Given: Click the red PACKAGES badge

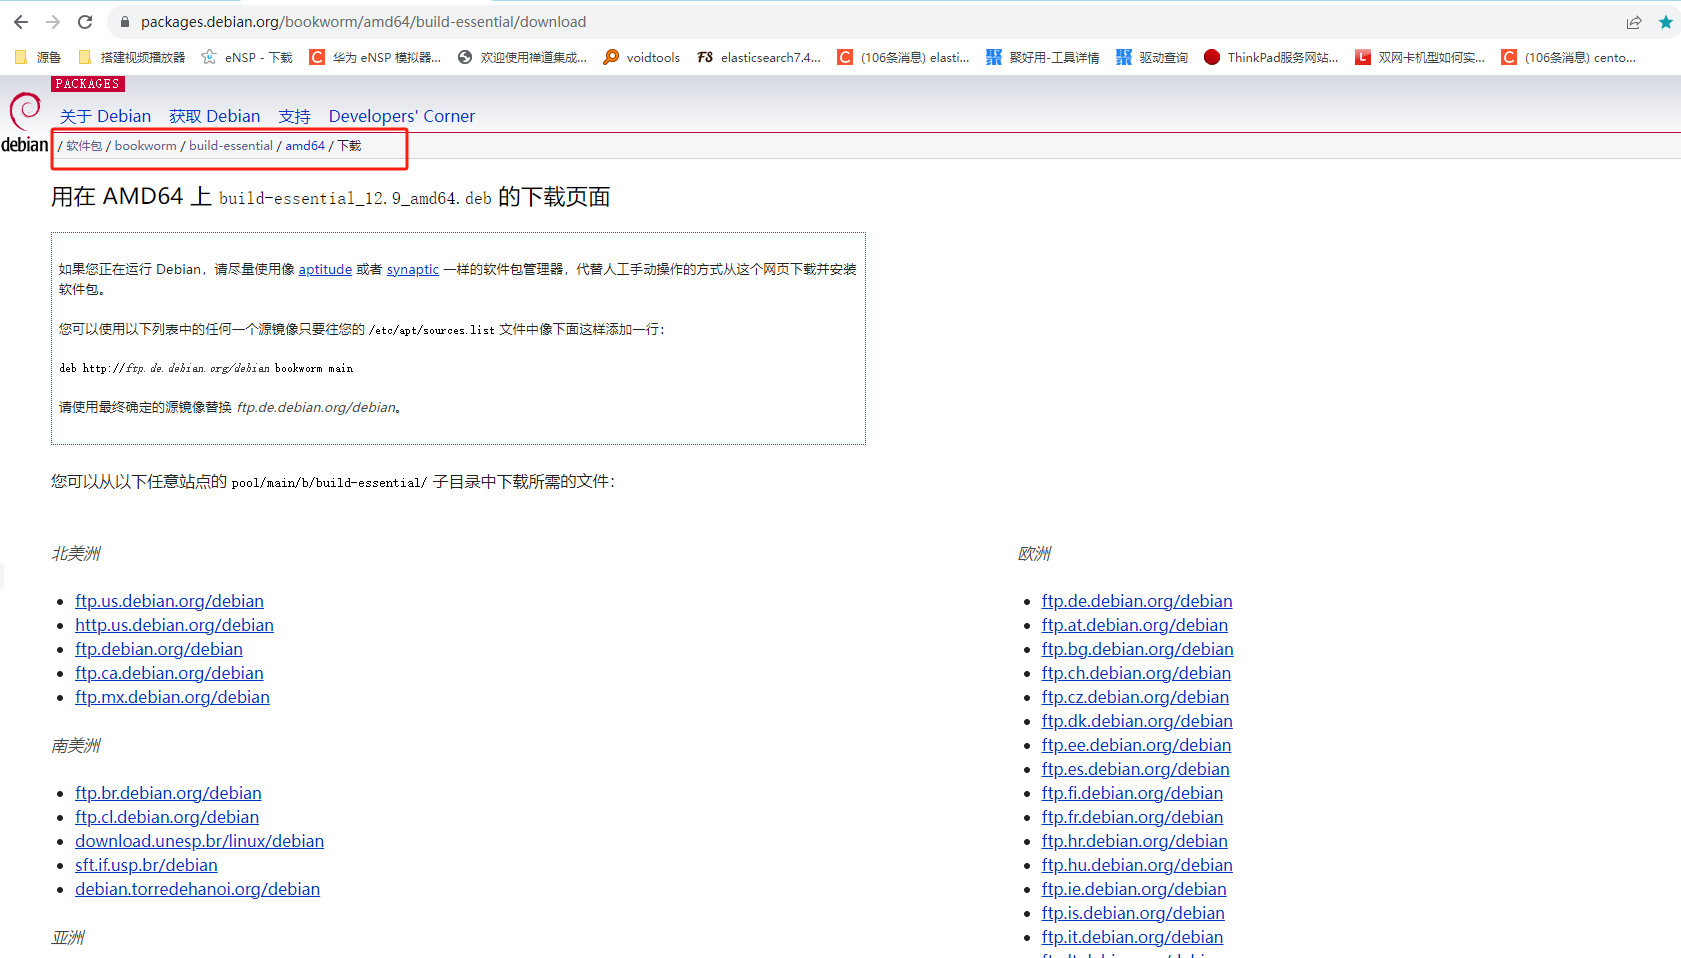Looking at the screenshot, I should point(88,84).
